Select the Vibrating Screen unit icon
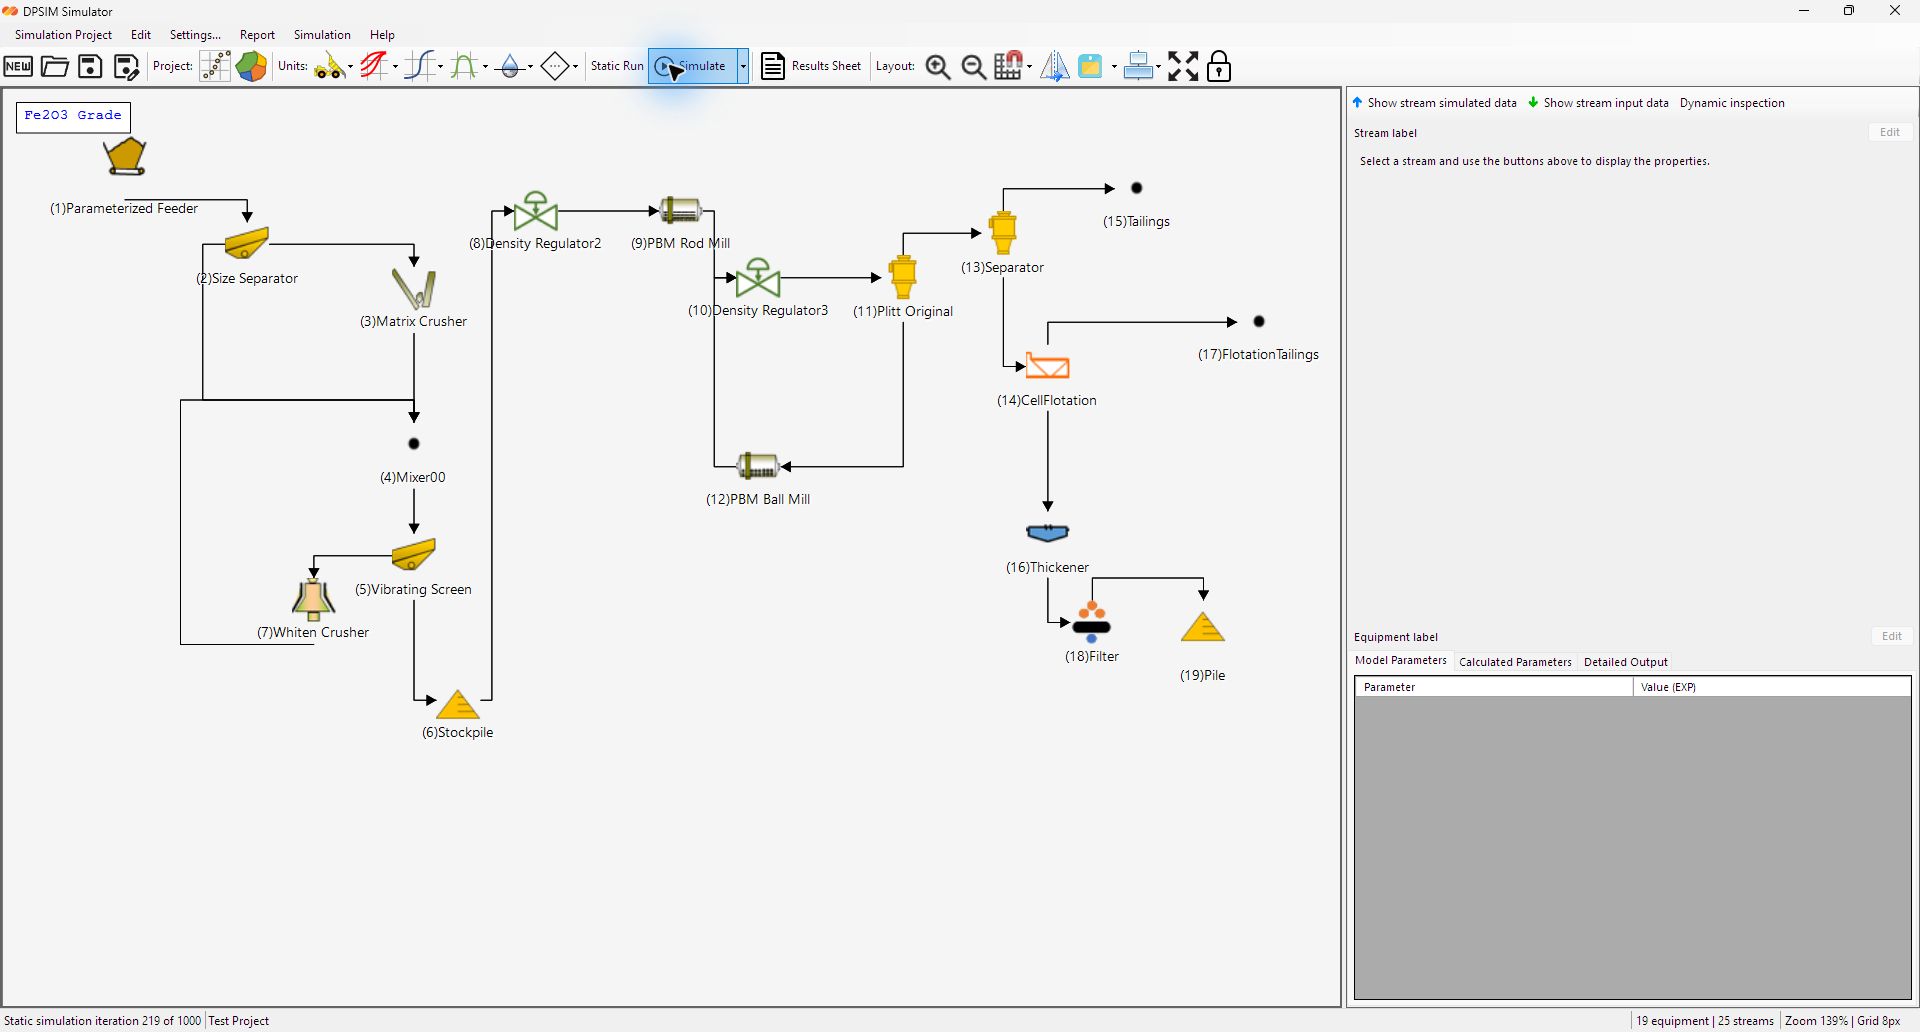Image resolution: width=1920 pixels, height=1032 pixels. [414, 554]
